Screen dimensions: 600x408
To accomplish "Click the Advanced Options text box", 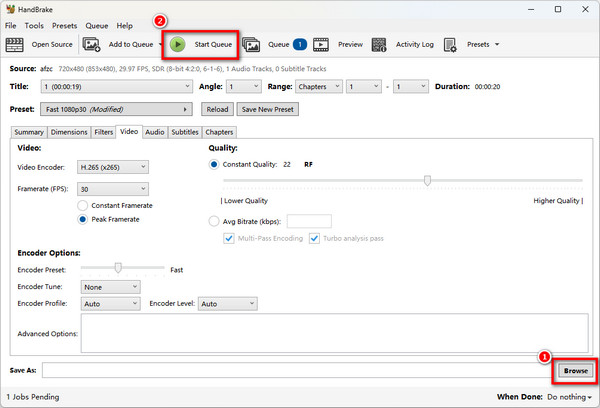I will [x=334, y=333].
